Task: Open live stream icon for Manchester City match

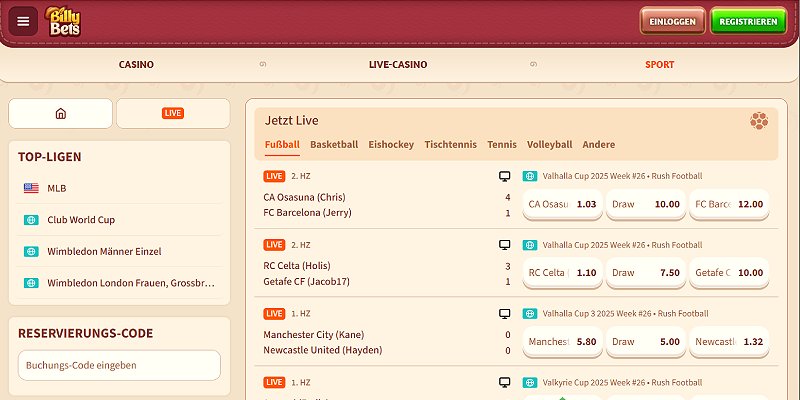Action: pyautogui.click(x=505, y=313)
